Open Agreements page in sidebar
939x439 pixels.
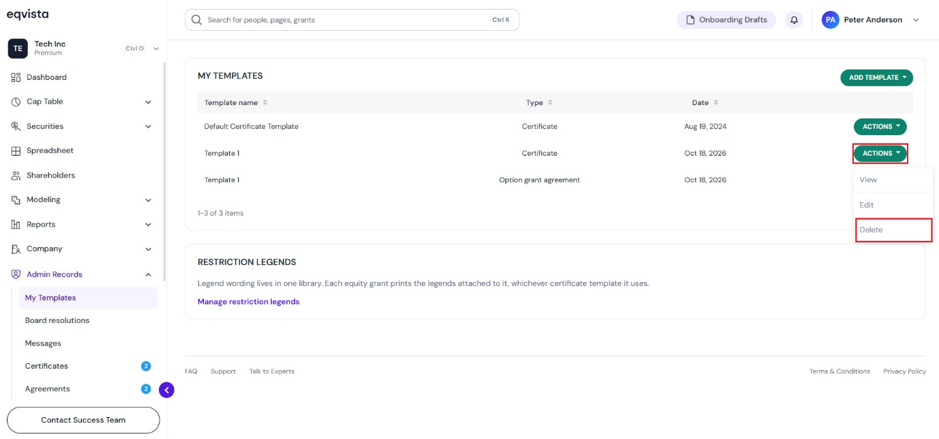pyautogui.click(x=47, y=389)
